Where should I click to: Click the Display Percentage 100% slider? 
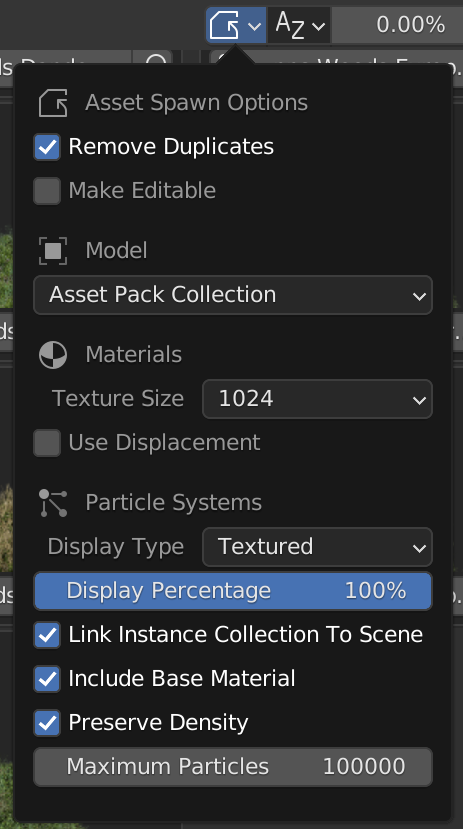(233, 591)
